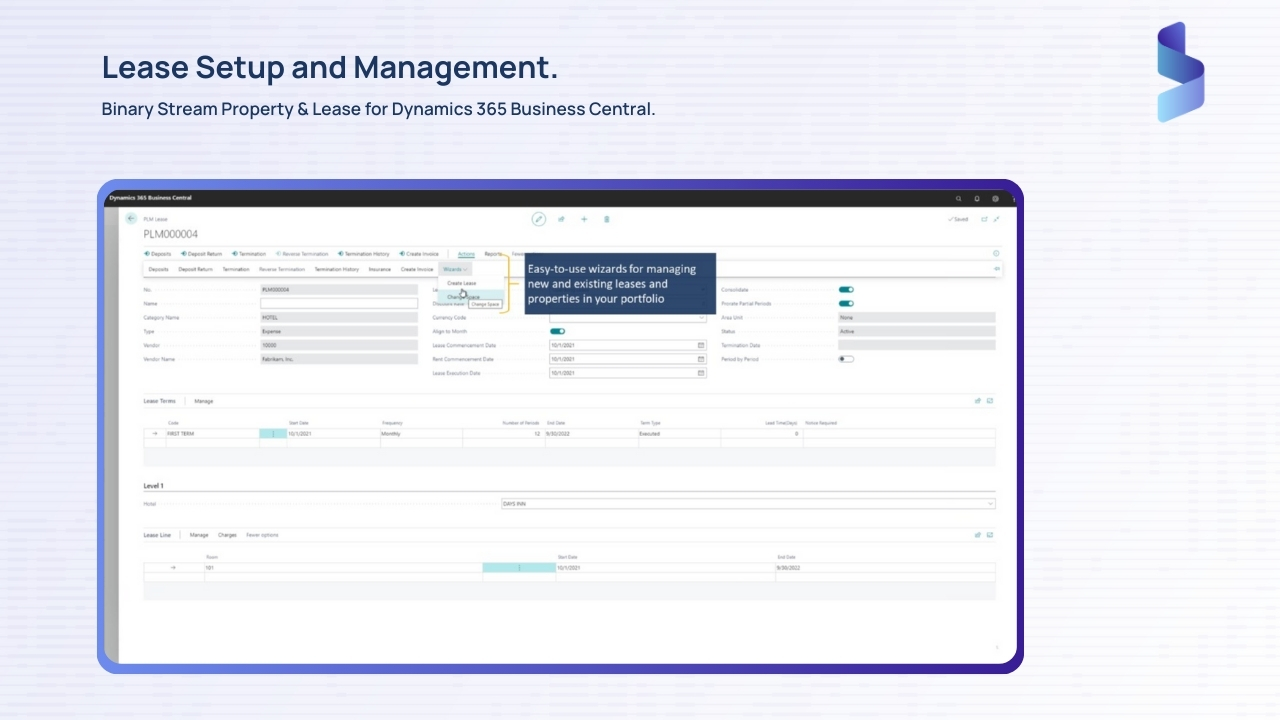Toggle the Align to Month switch
Image resolution: width=1280 pixels, height=720 pixels.
tap(557, 331)
